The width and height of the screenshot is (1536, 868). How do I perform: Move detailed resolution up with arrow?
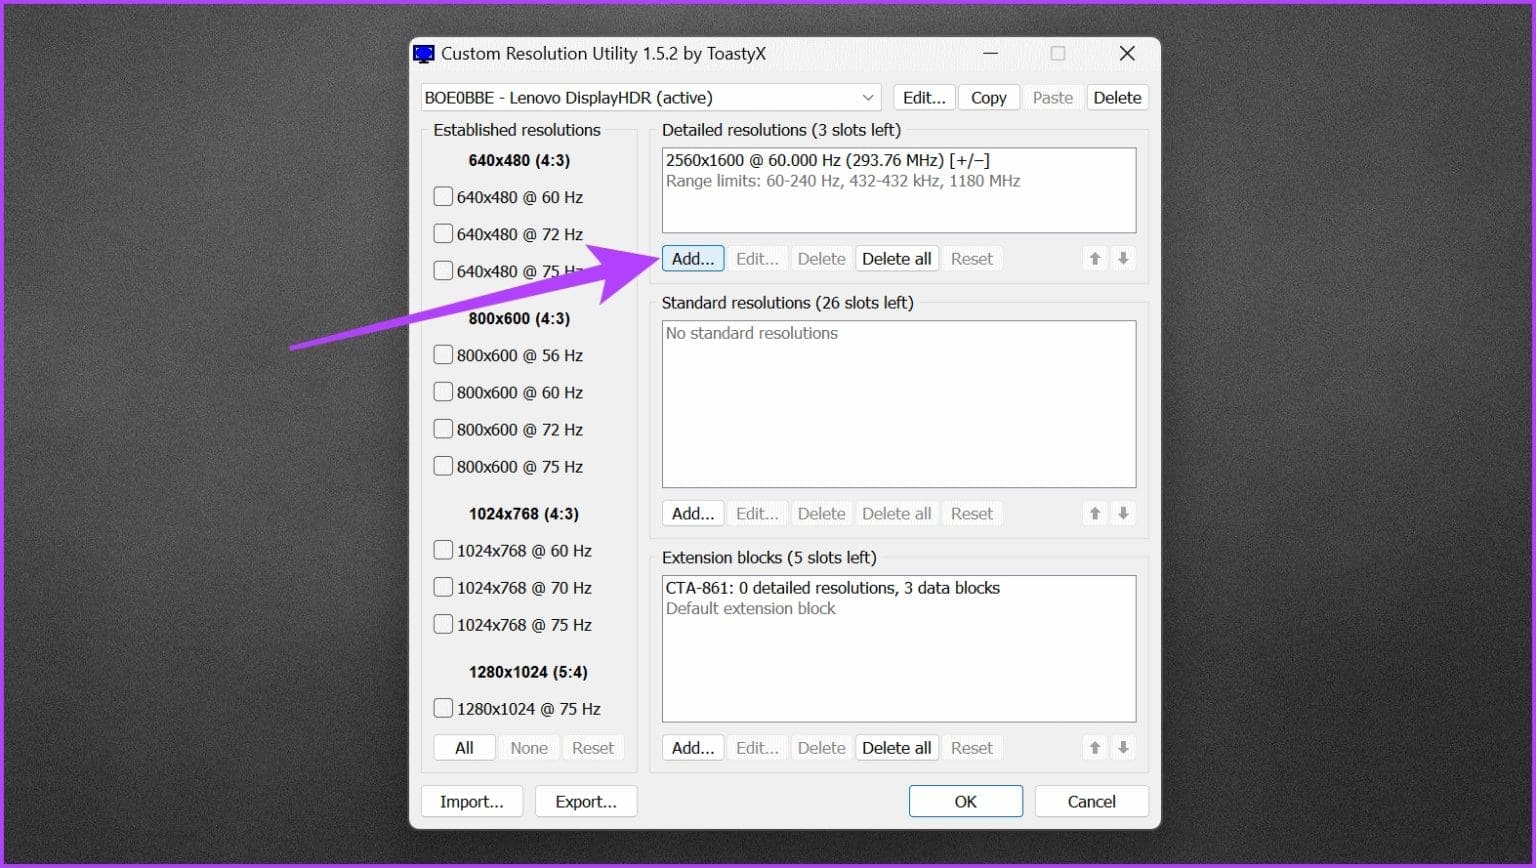tap(1095, 259)
